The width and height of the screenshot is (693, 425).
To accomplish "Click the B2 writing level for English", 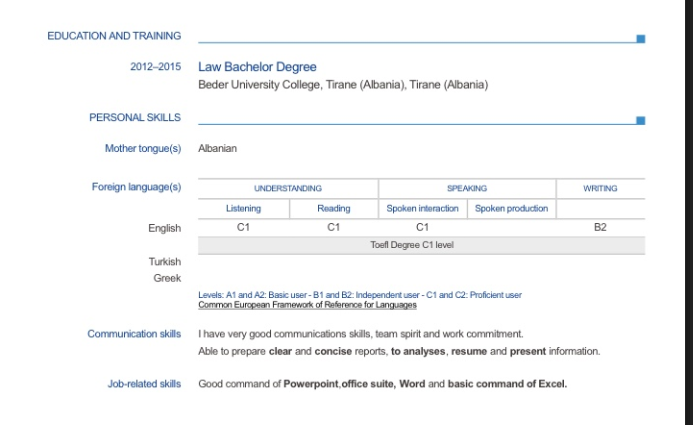I will tap(600, 228).
